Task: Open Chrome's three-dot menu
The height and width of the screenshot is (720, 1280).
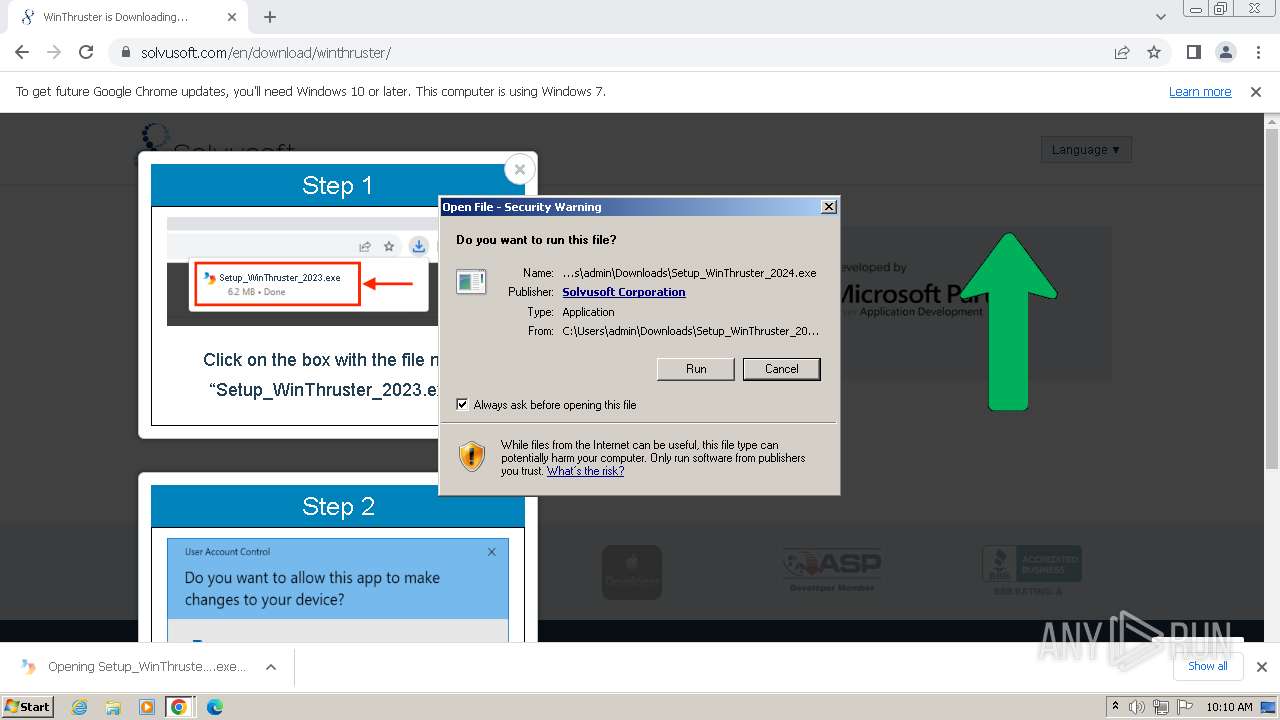Action: (1257, 53)
